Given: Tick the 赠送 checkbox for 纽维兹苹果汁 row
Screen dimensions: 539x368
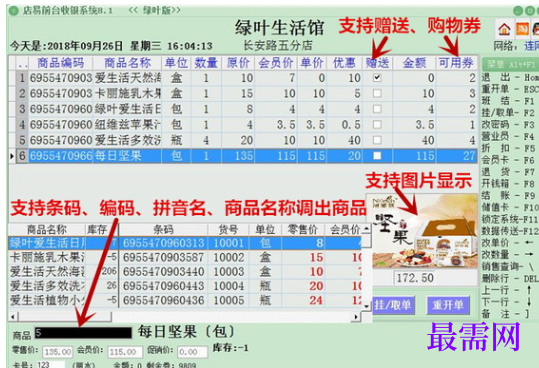Looking at the screenshot, I should 377,124.
